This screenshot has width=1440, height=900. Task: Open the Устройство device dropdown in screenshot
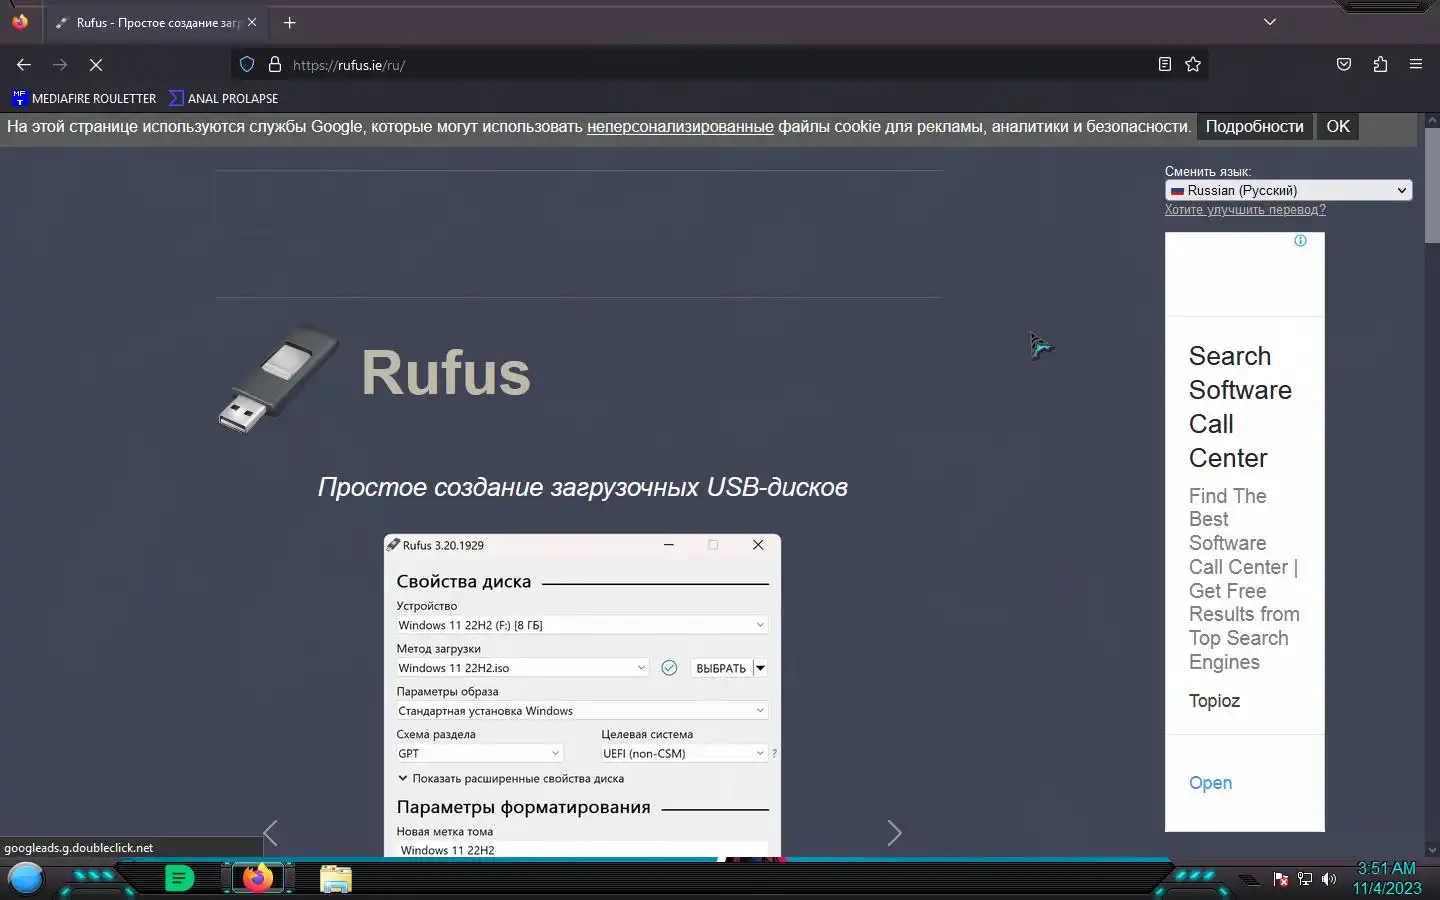[x=582, y=625]
